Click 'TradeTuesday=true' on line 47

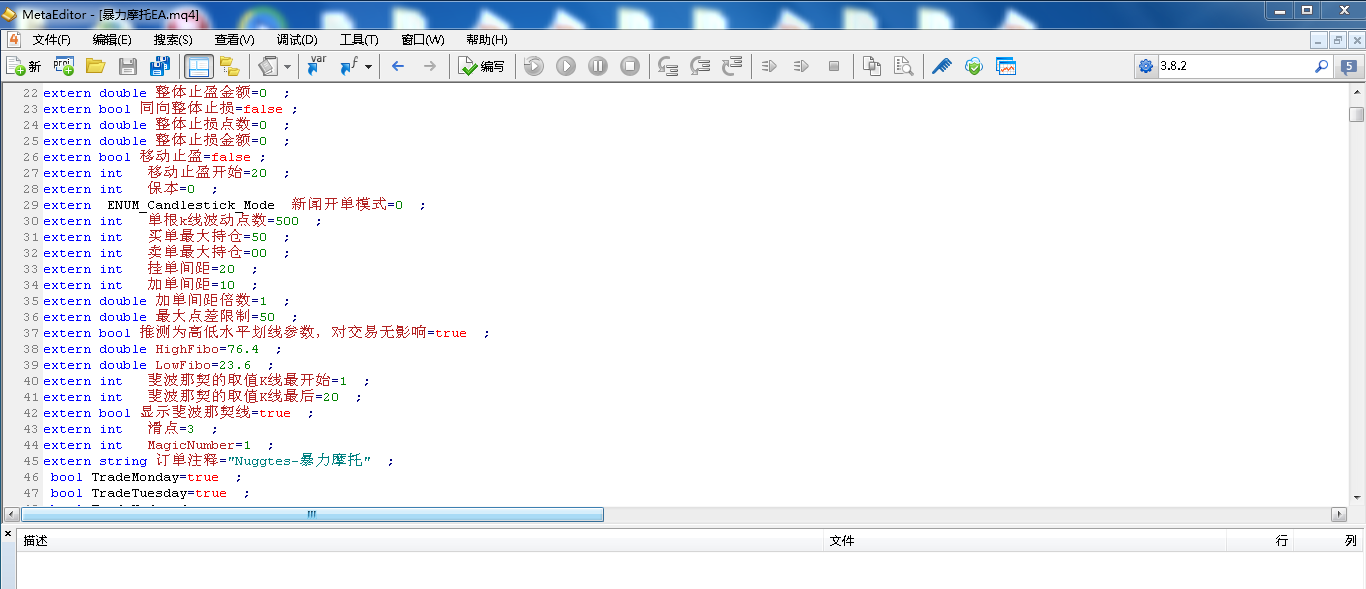(x=159, y=493)
